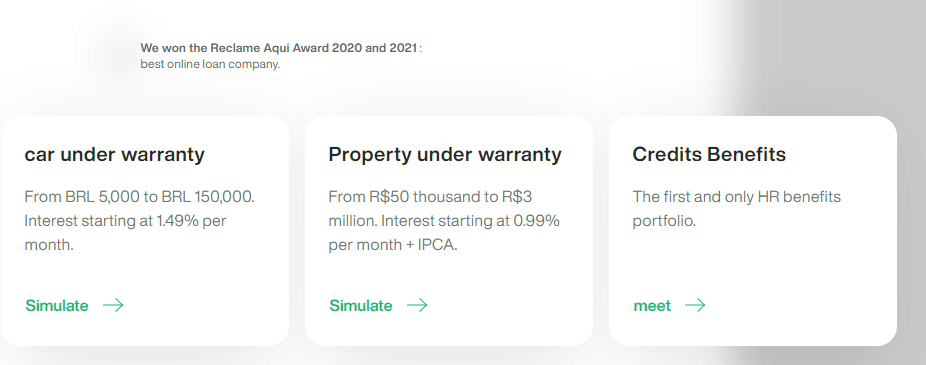This screenshot has height=365, width=926.
Task: Open Simulate link in Property under warranty card
Action: coord(361,306)
